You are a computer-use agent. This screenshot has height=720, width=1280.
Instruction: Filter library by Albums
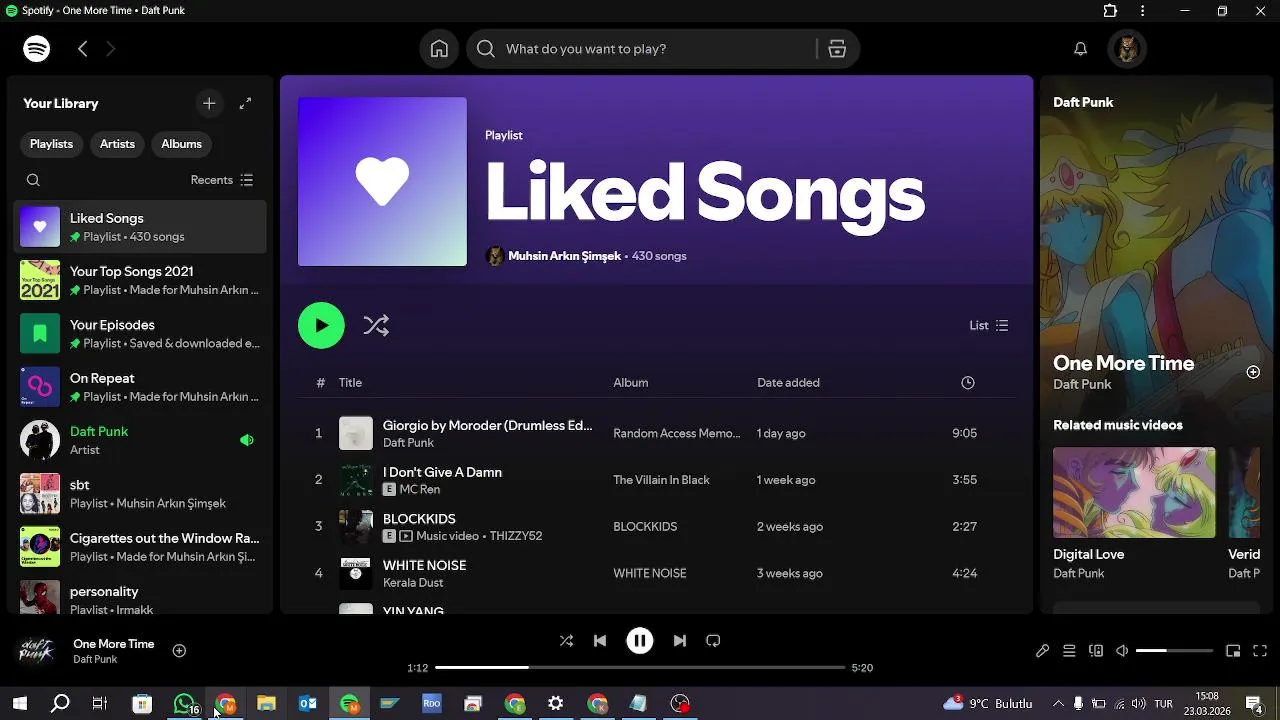pyautogui.click(x=181, y=144)
